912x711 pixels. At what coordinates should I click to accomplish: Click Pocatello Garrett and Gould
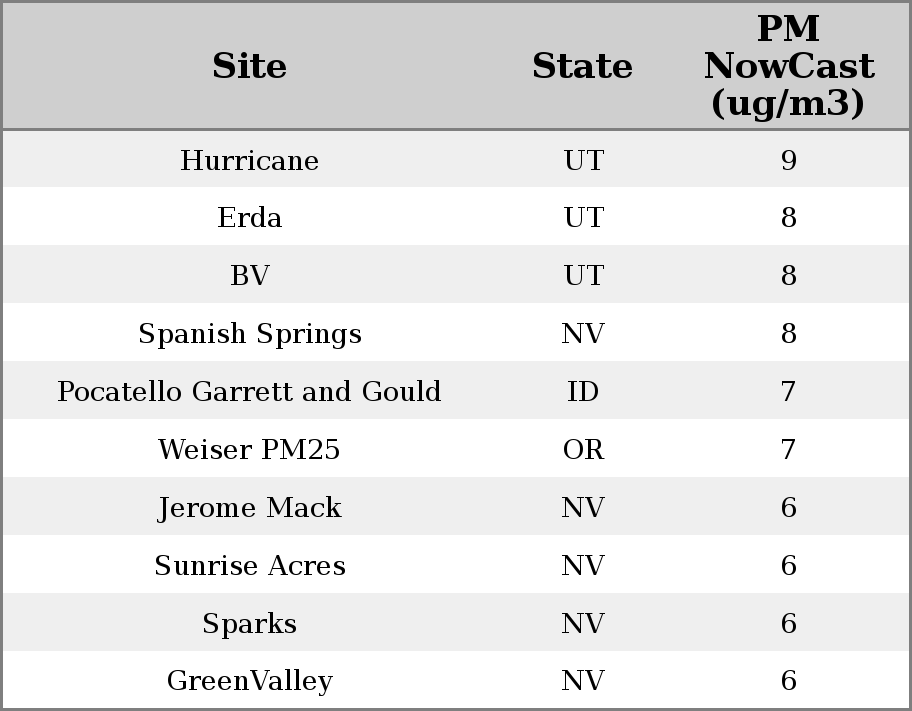pyautogui.click(x=249, y=392)
